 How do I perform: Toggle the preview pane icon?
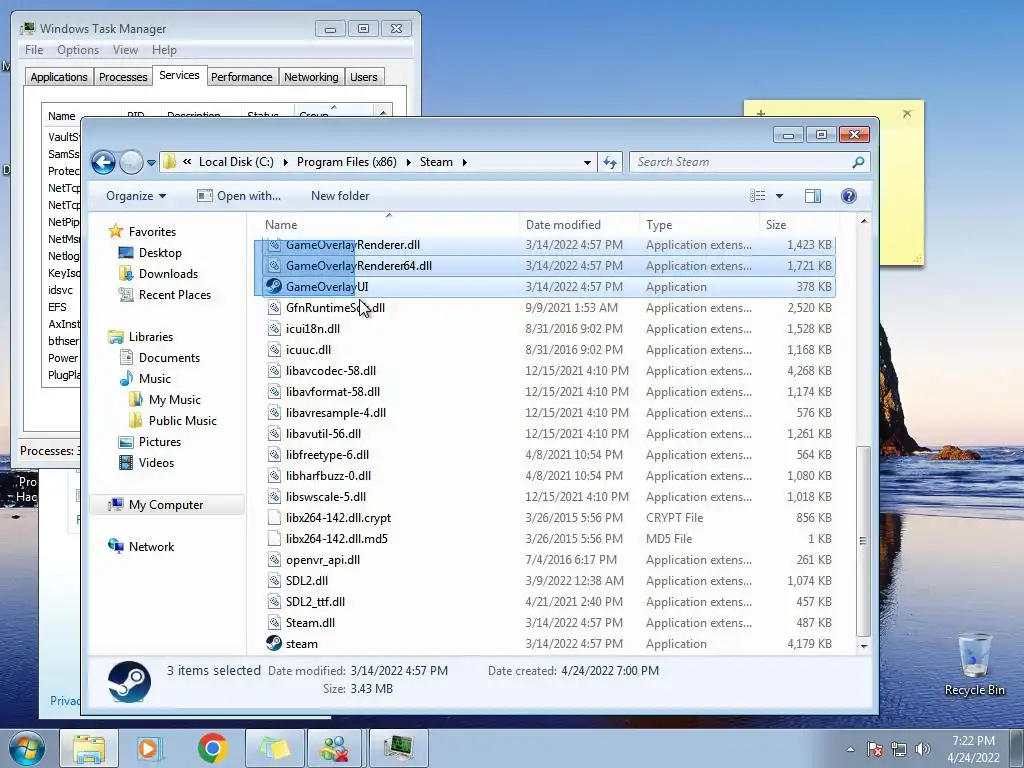812,196
